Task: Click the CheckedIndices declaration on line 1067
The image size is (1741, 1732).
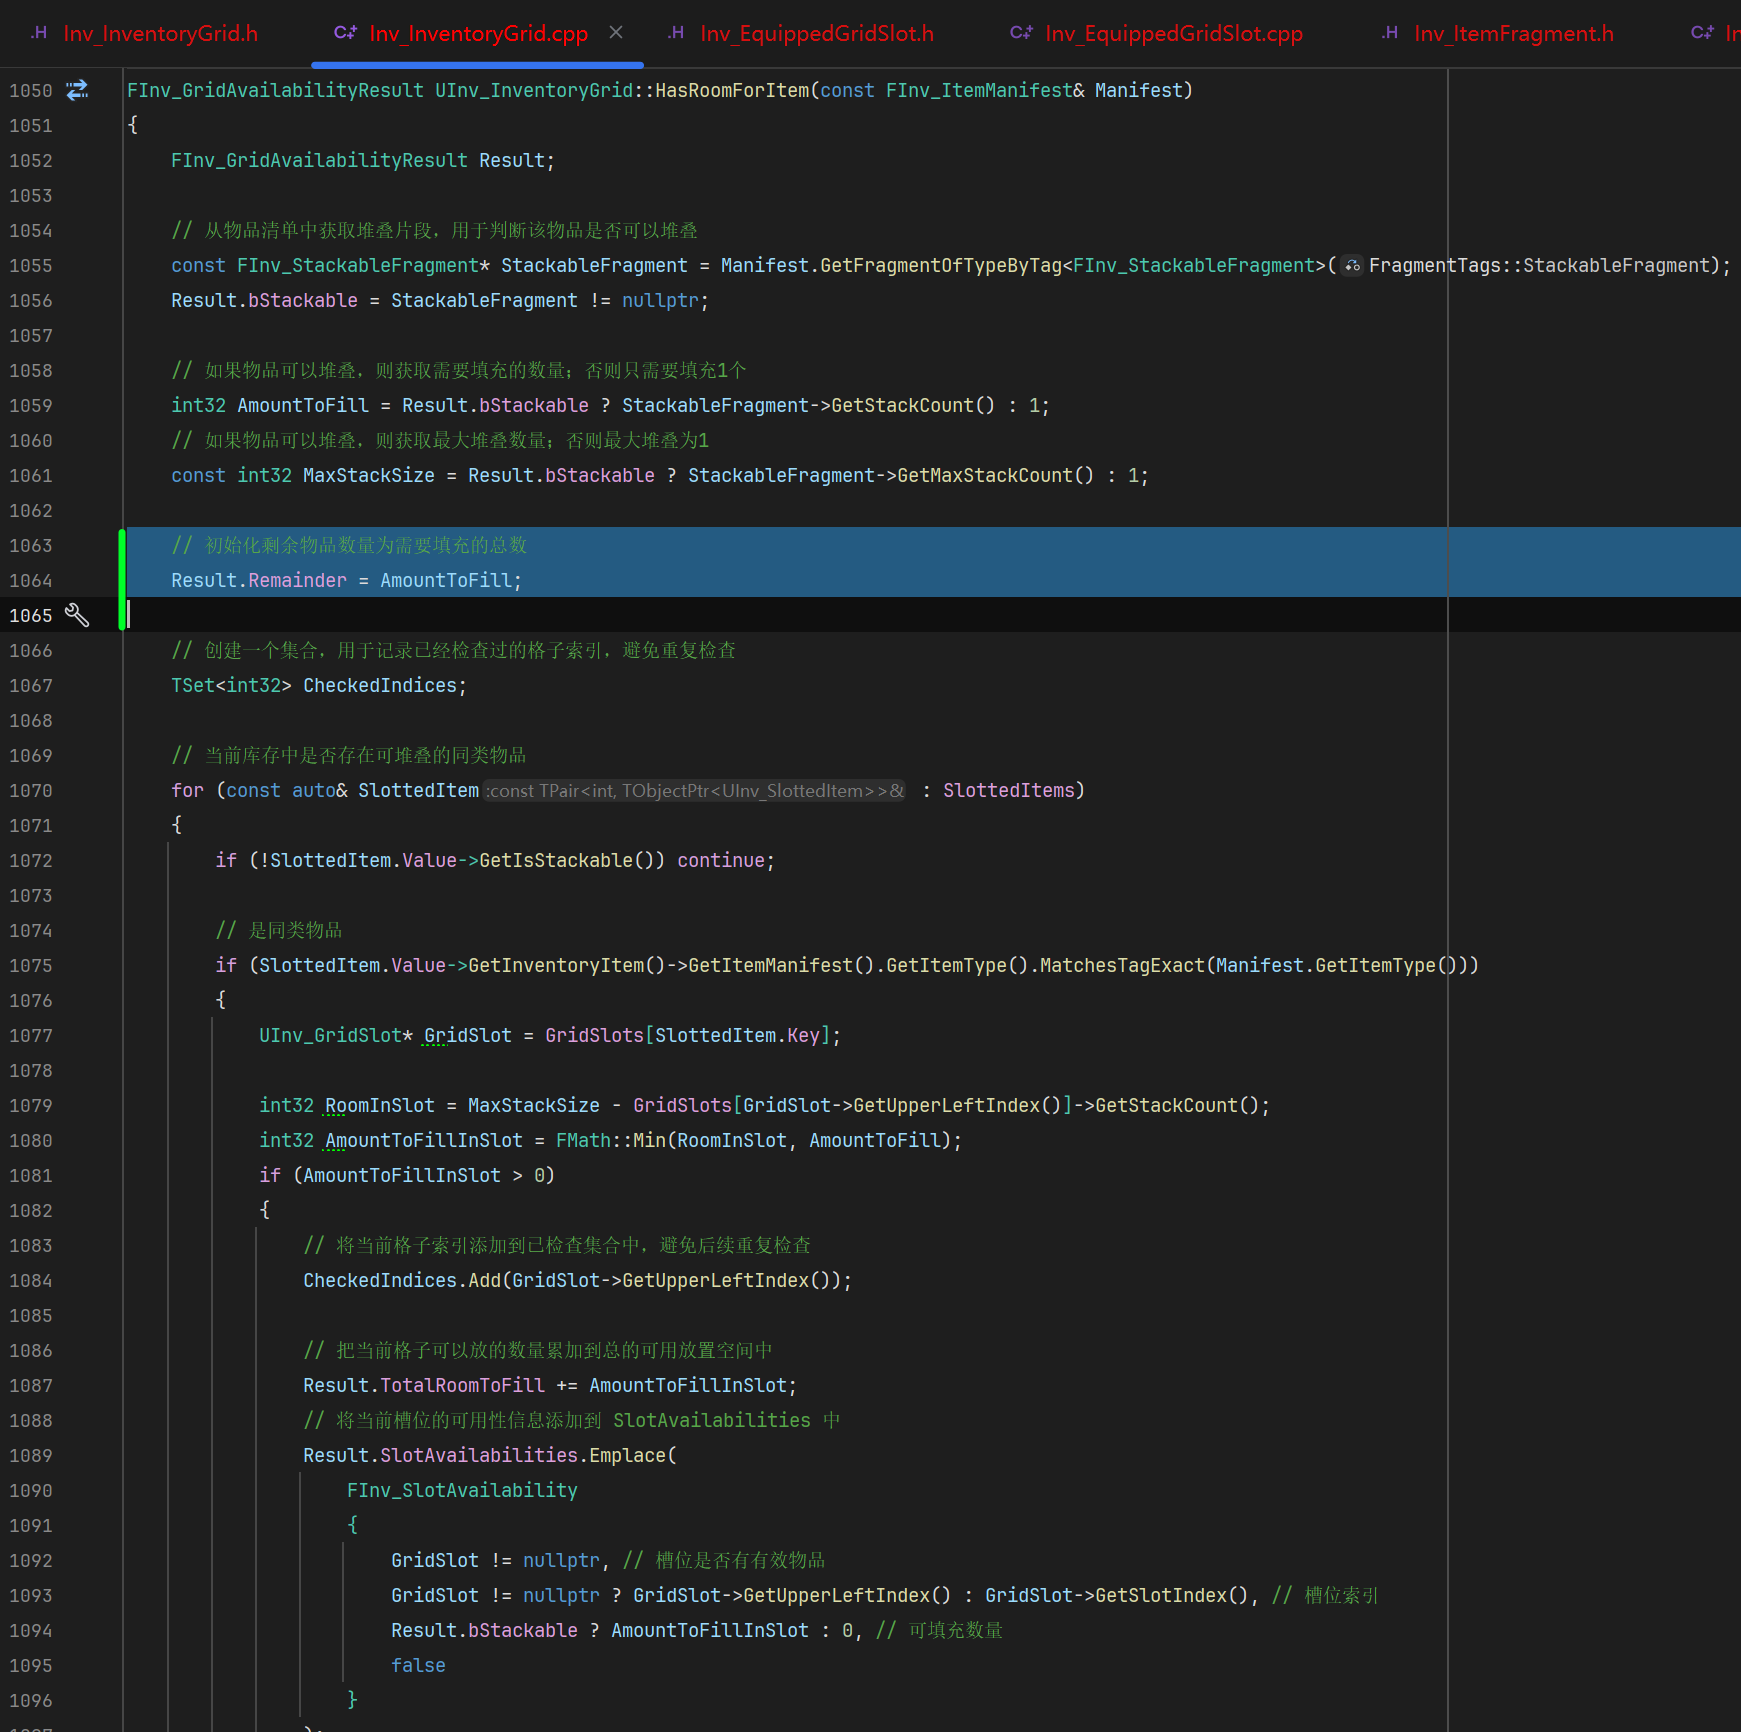Action: click(380, 685)
